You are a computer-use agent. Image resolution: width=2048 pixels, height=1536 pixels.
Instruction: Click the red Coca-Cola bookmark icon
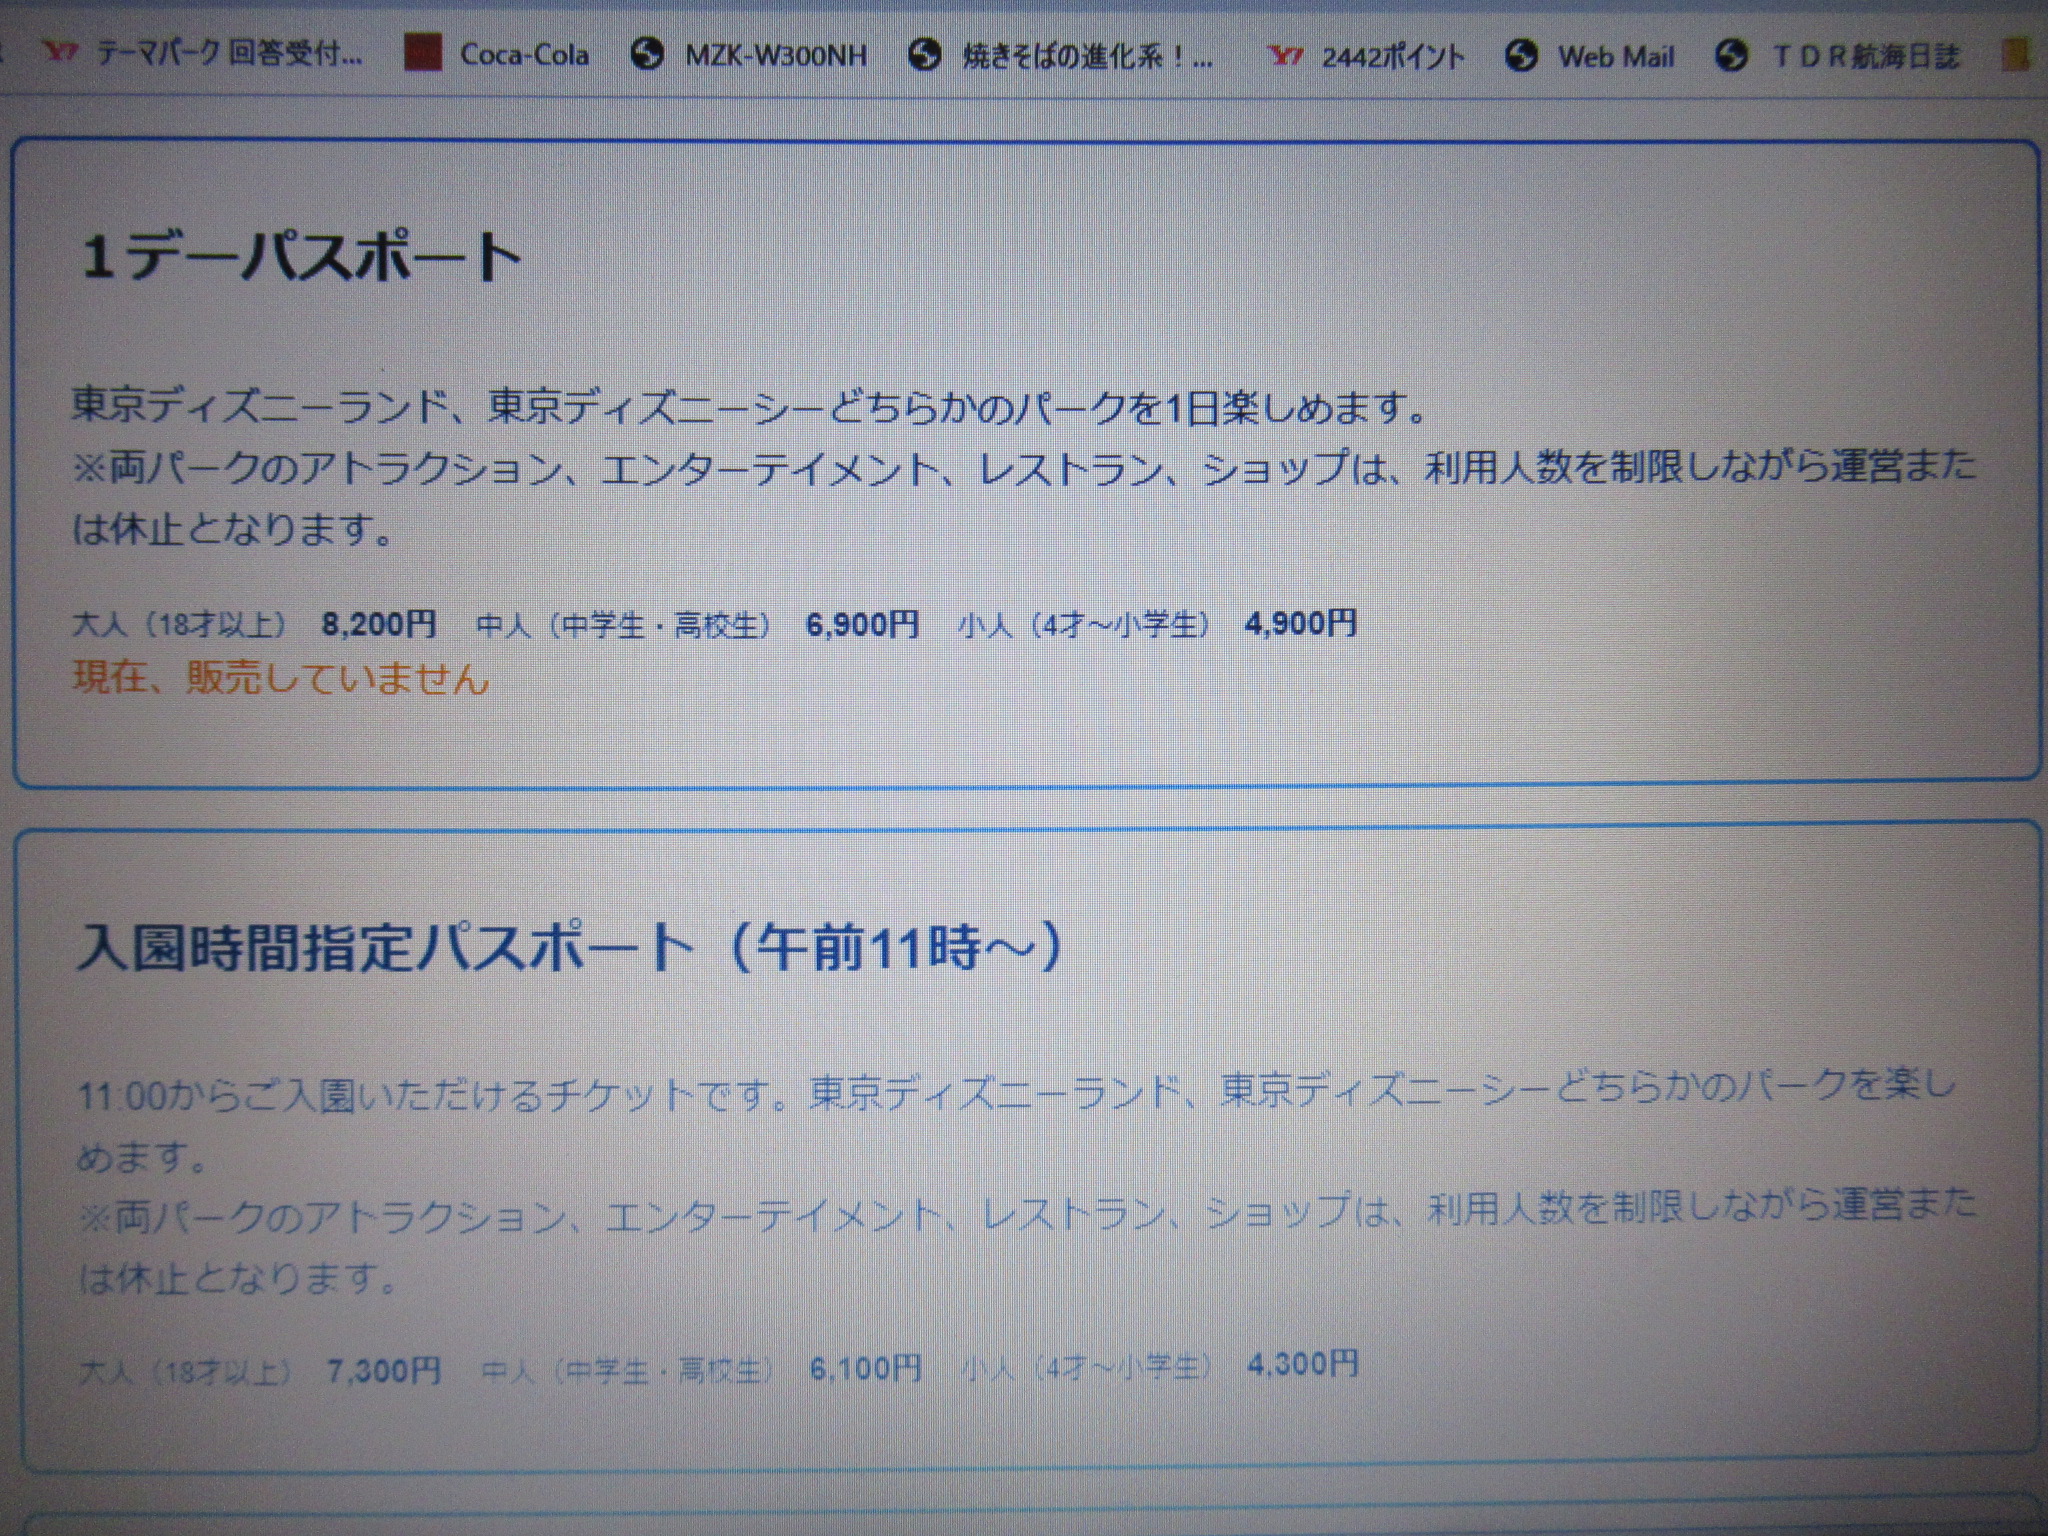click(x=422, y=54)
